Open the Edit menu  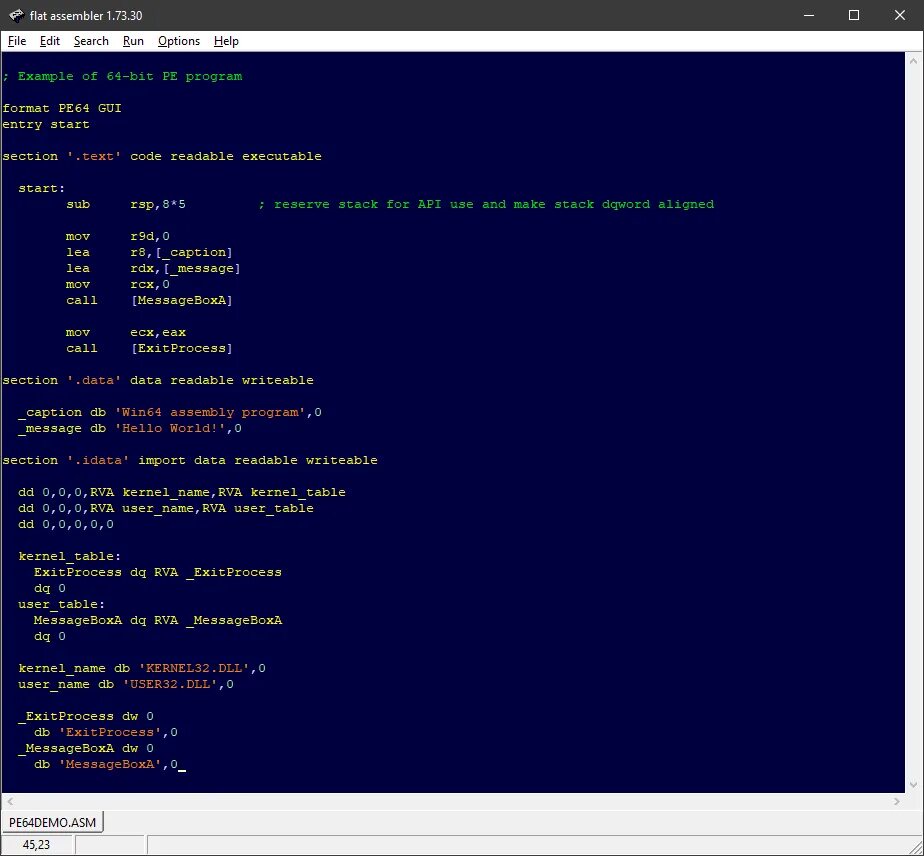(50, 41)
